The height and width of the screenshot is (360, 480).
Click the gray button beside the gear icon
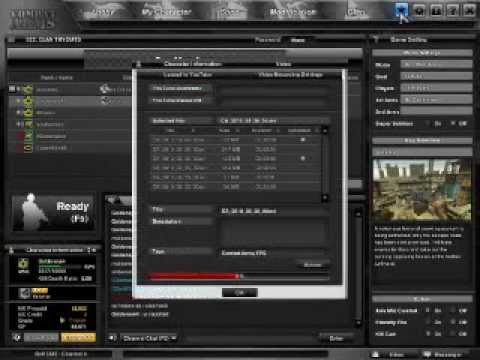[41, 338]
